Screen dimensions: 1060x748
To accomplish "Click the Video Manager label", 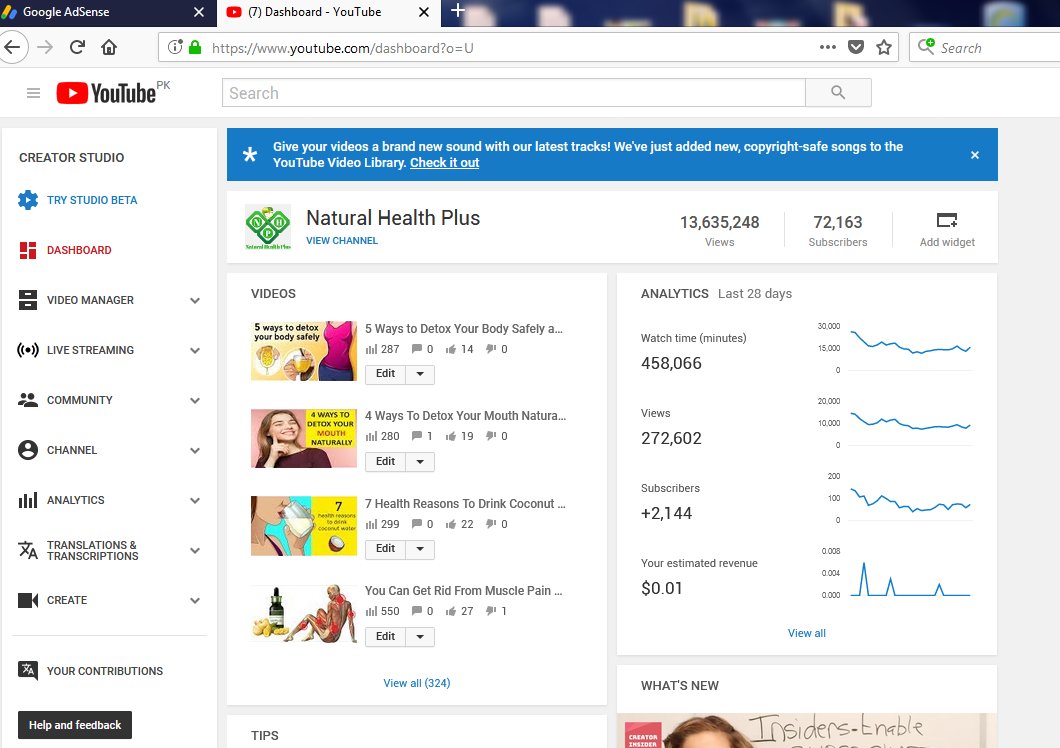I will point(90,300).
